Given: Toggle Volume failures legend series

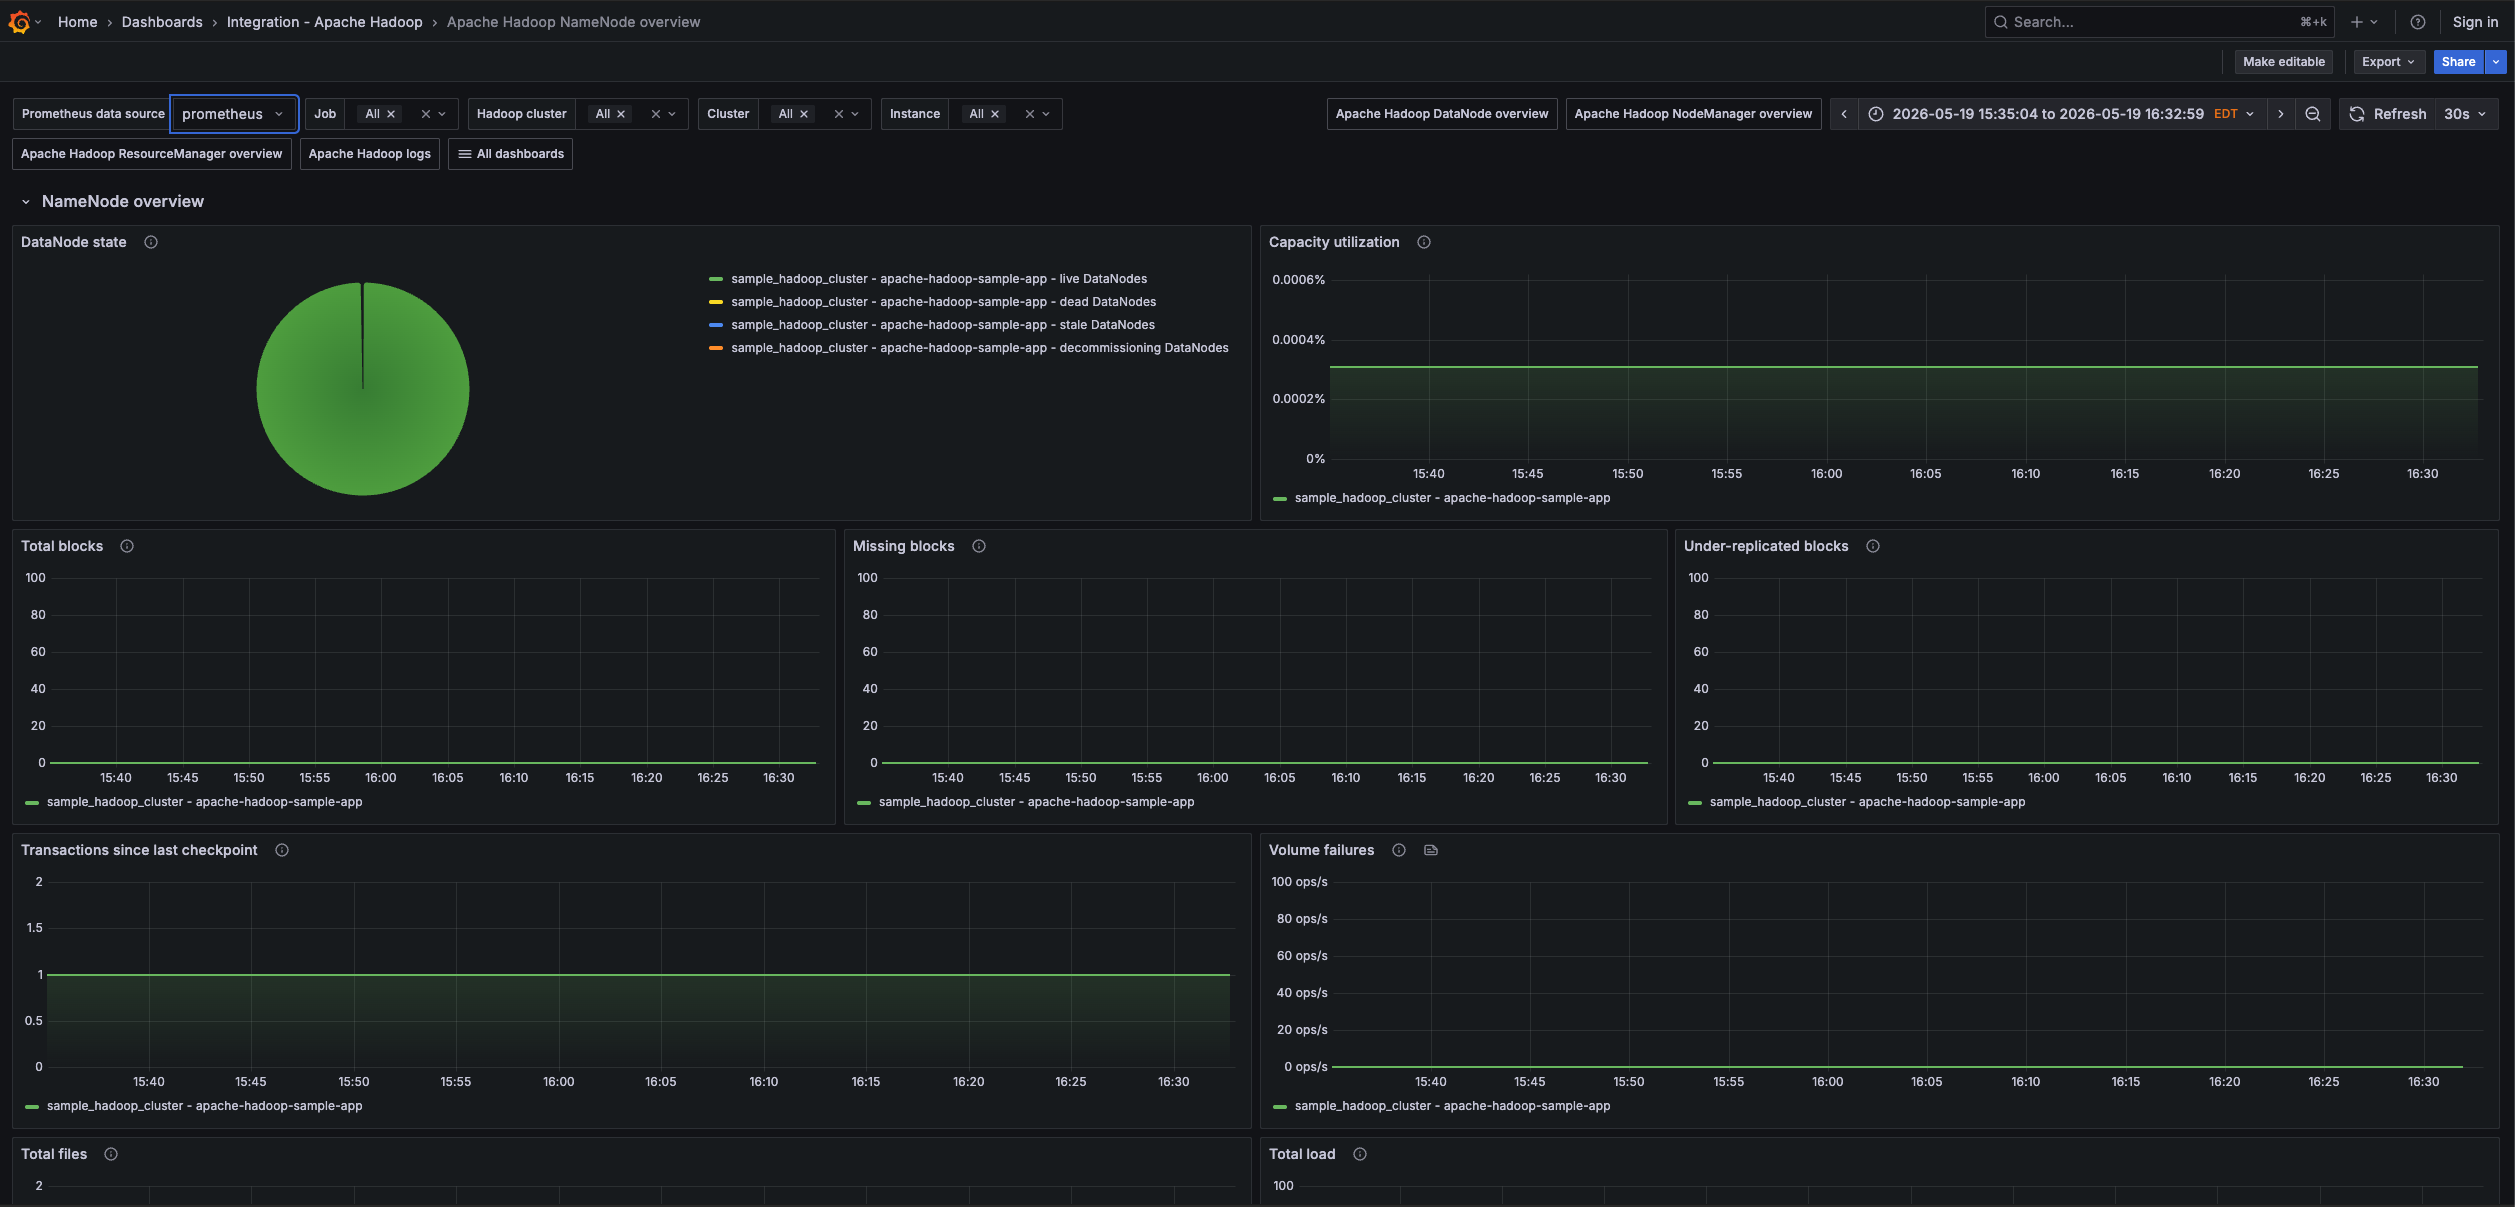Looking at the screenshot, I should tap(1451, 1106).
